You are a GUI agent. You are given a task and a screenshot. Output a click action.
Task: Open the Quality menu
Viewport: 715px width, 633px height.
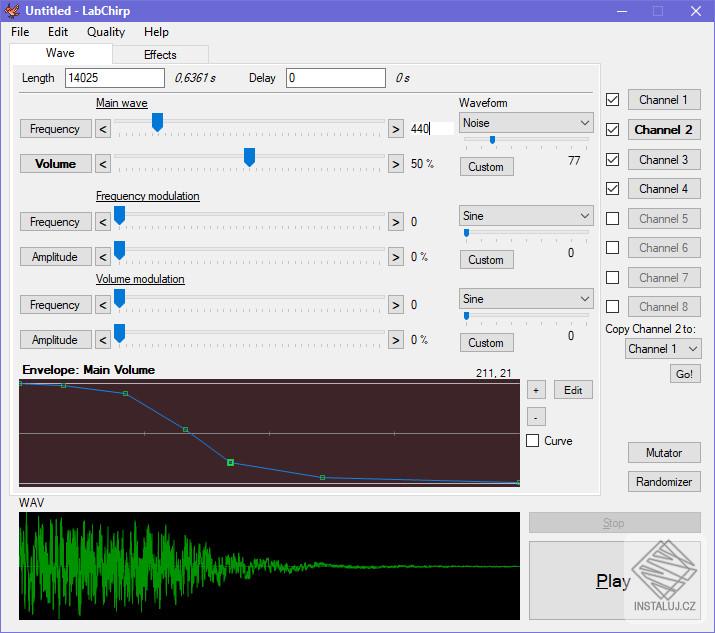click(106, 32)
